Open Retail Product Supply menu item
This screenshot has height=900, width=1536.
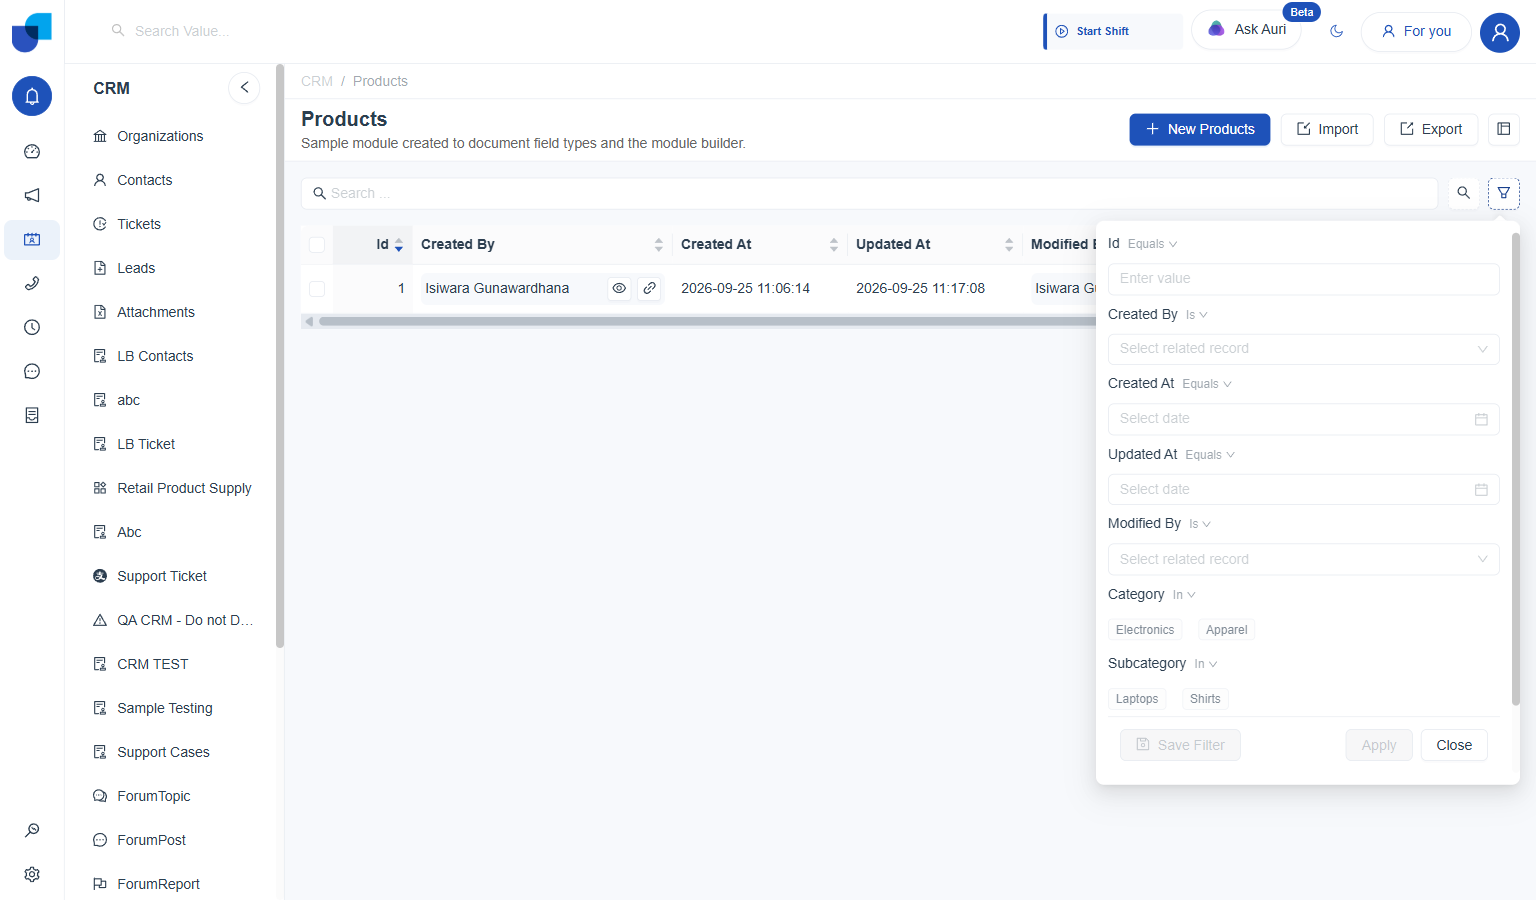pyautogui.click(x=184, y=488)
